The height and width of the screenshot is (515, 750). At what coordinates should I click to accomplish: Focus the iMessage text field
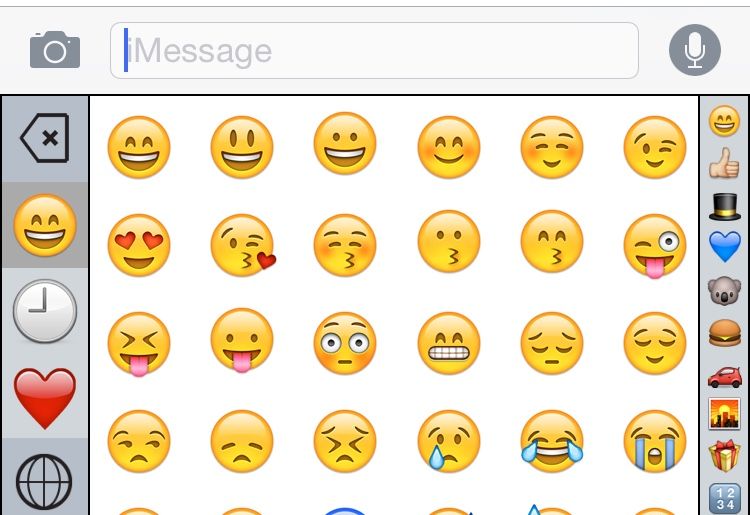point(374,50)
